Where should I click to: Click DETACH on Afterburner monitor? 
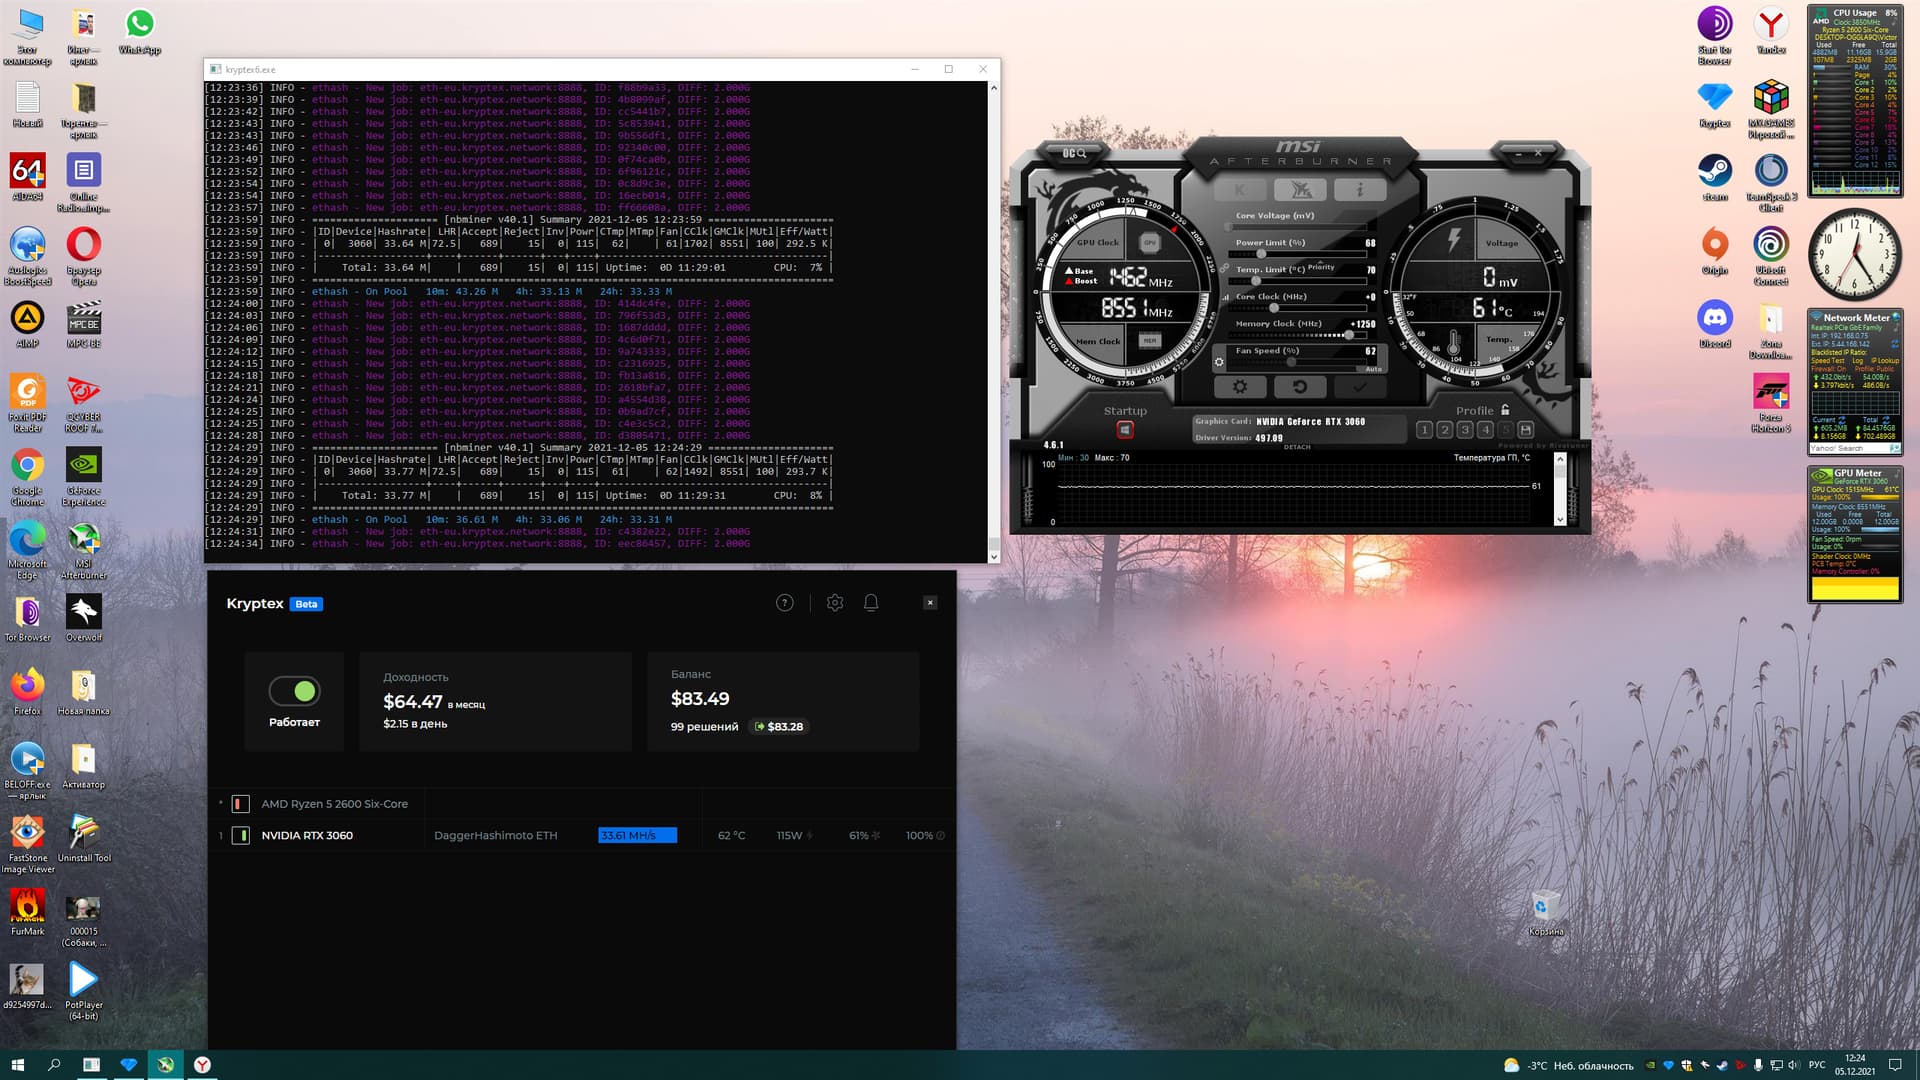coord(1297,447)
